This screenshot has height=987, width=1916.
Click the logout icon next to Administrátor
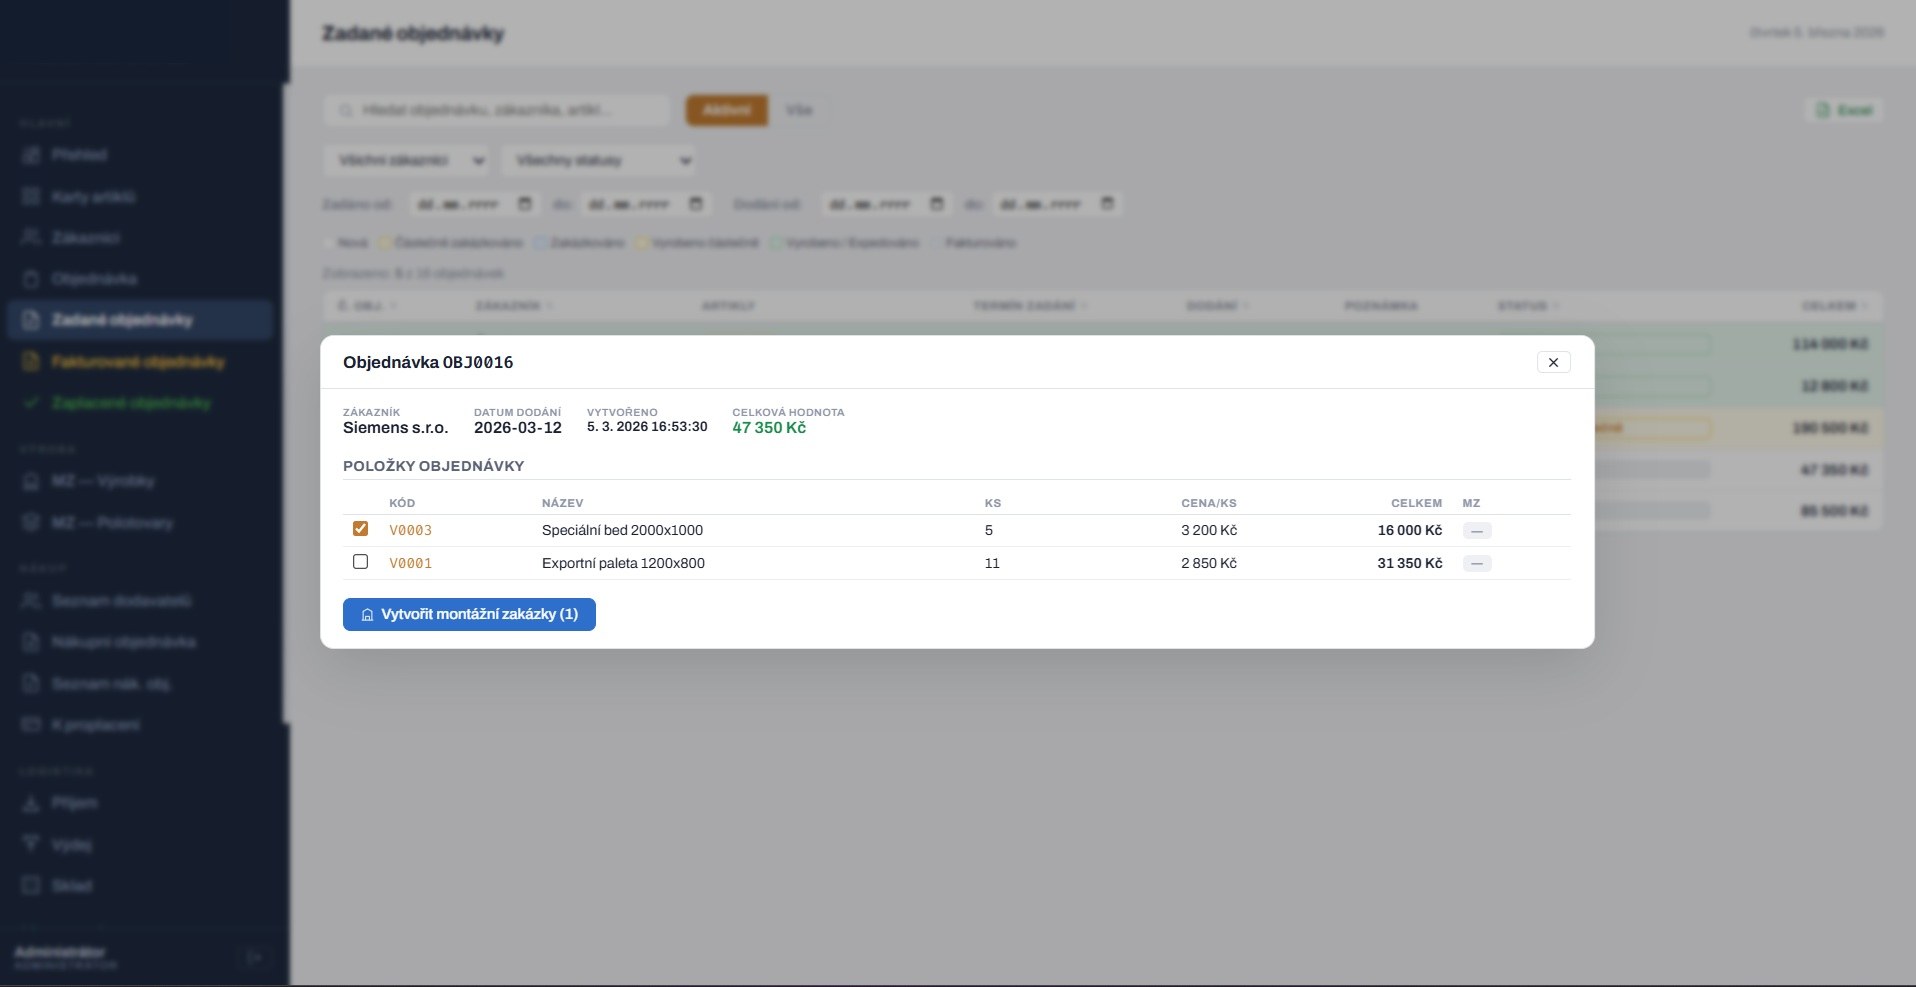pyautogui.click(x=254, y=957)
